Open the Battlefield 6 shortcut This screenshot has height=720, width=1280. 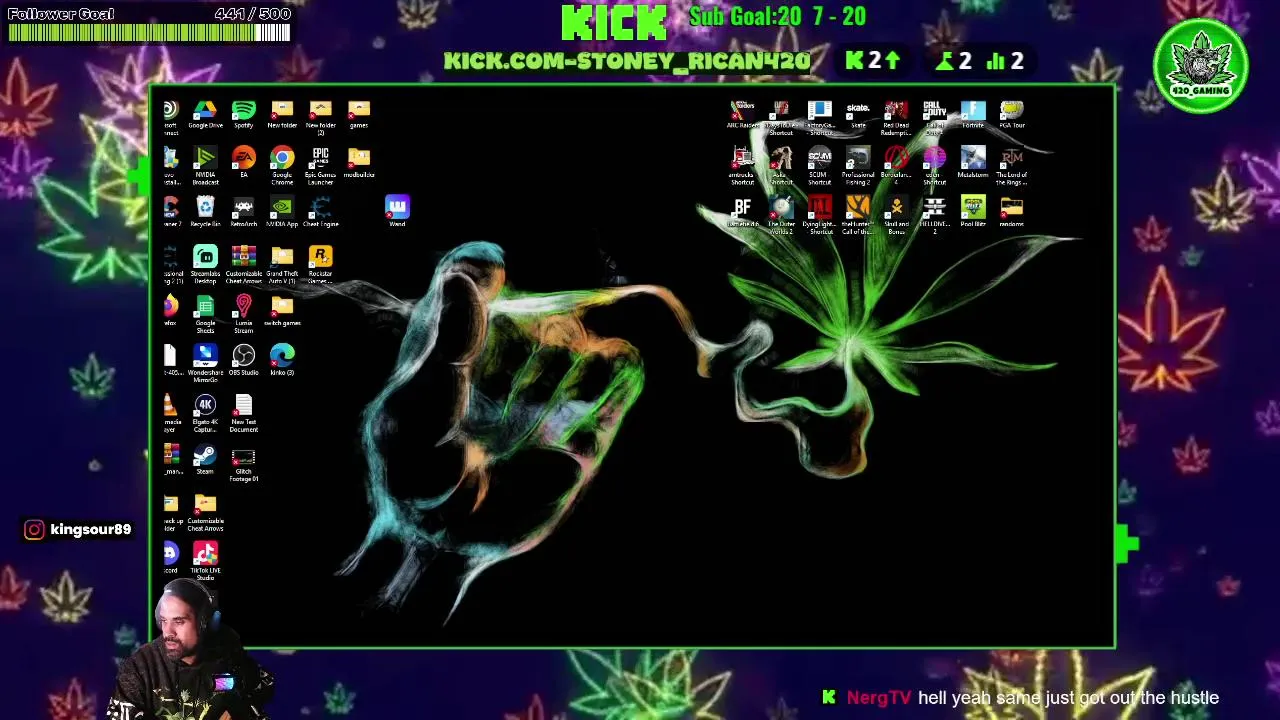742,212
